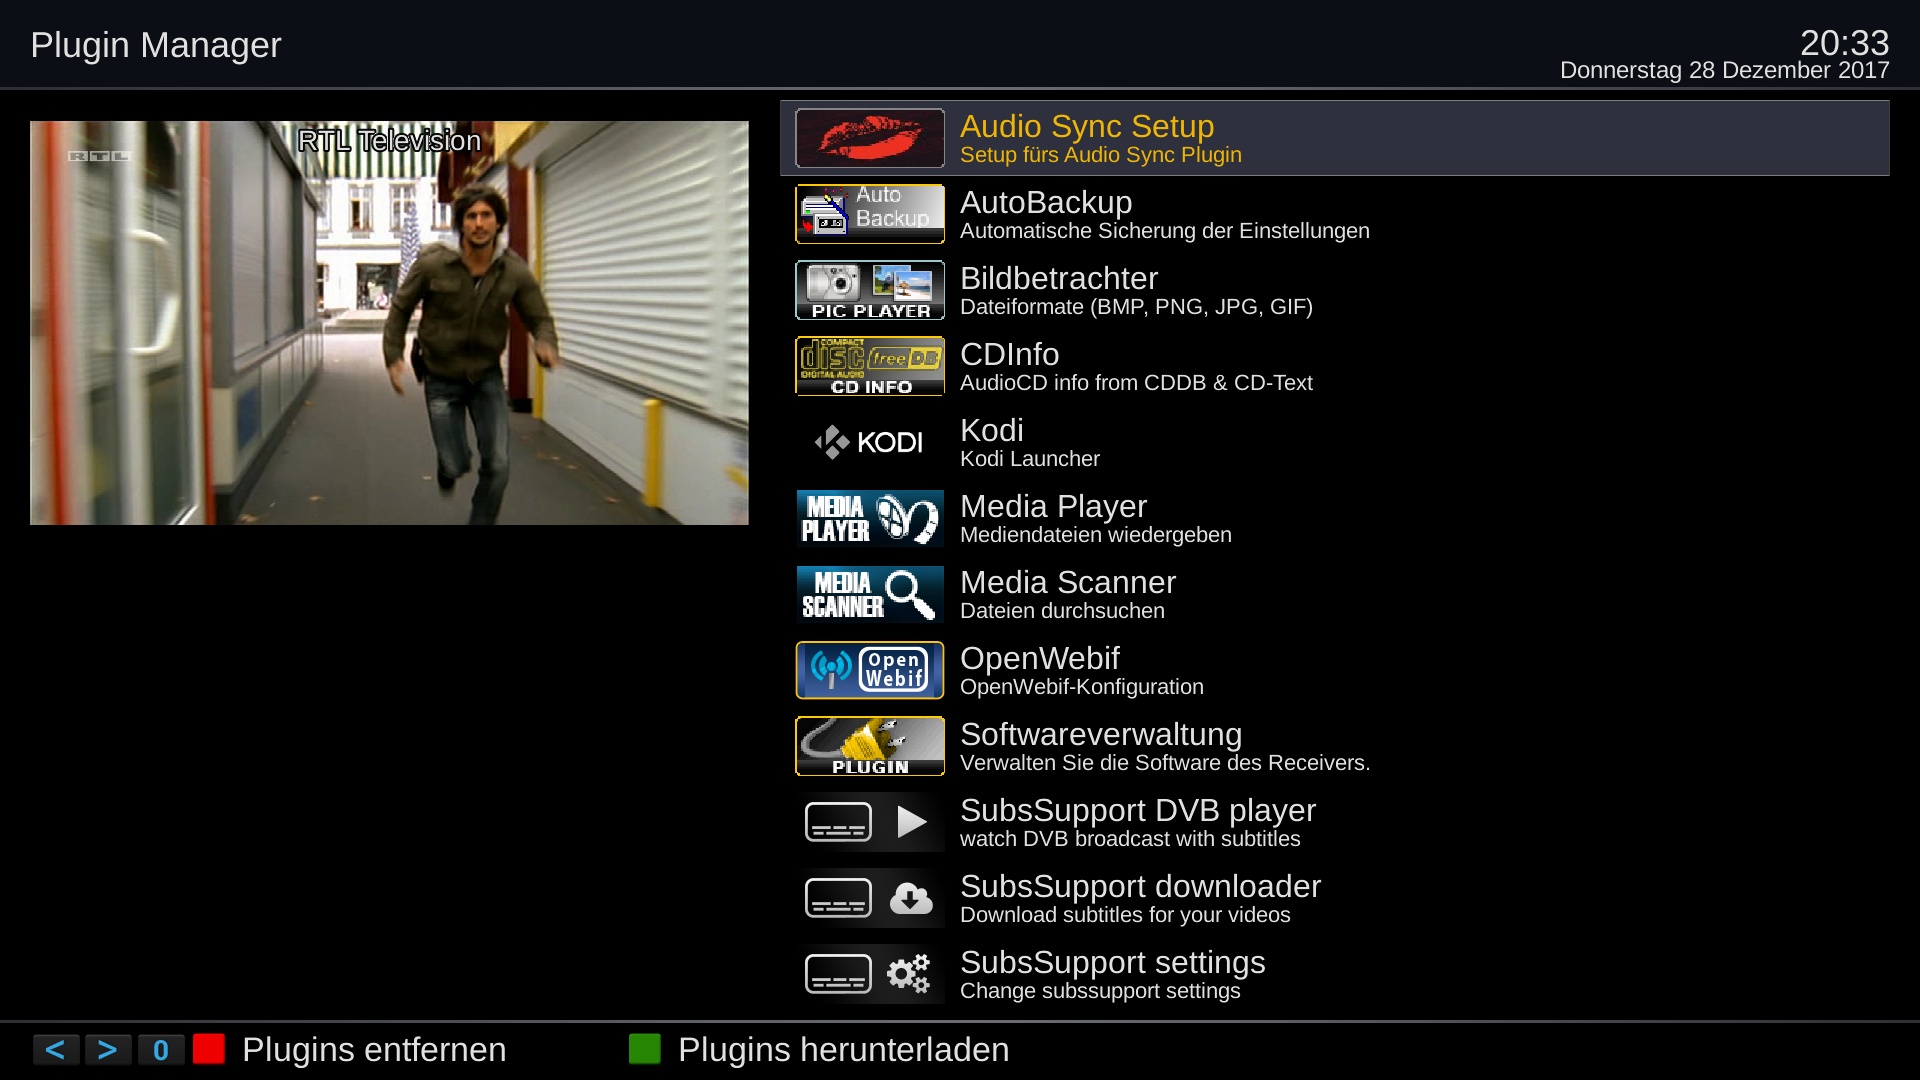Open the SubsSupport DVB player play icon
Screen dimensions: 1920x1080
coord(870,822)
